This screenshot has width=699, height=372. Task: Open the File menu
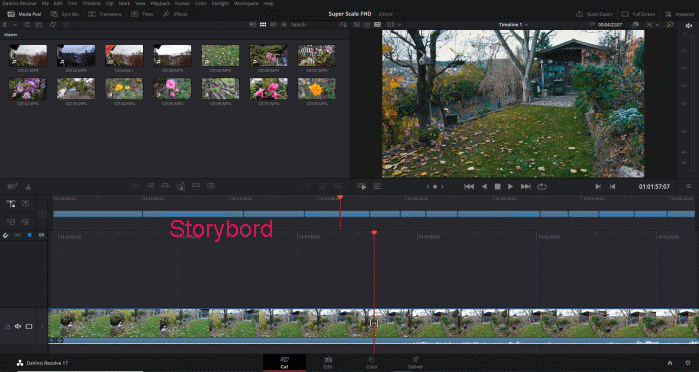point(45,3)
